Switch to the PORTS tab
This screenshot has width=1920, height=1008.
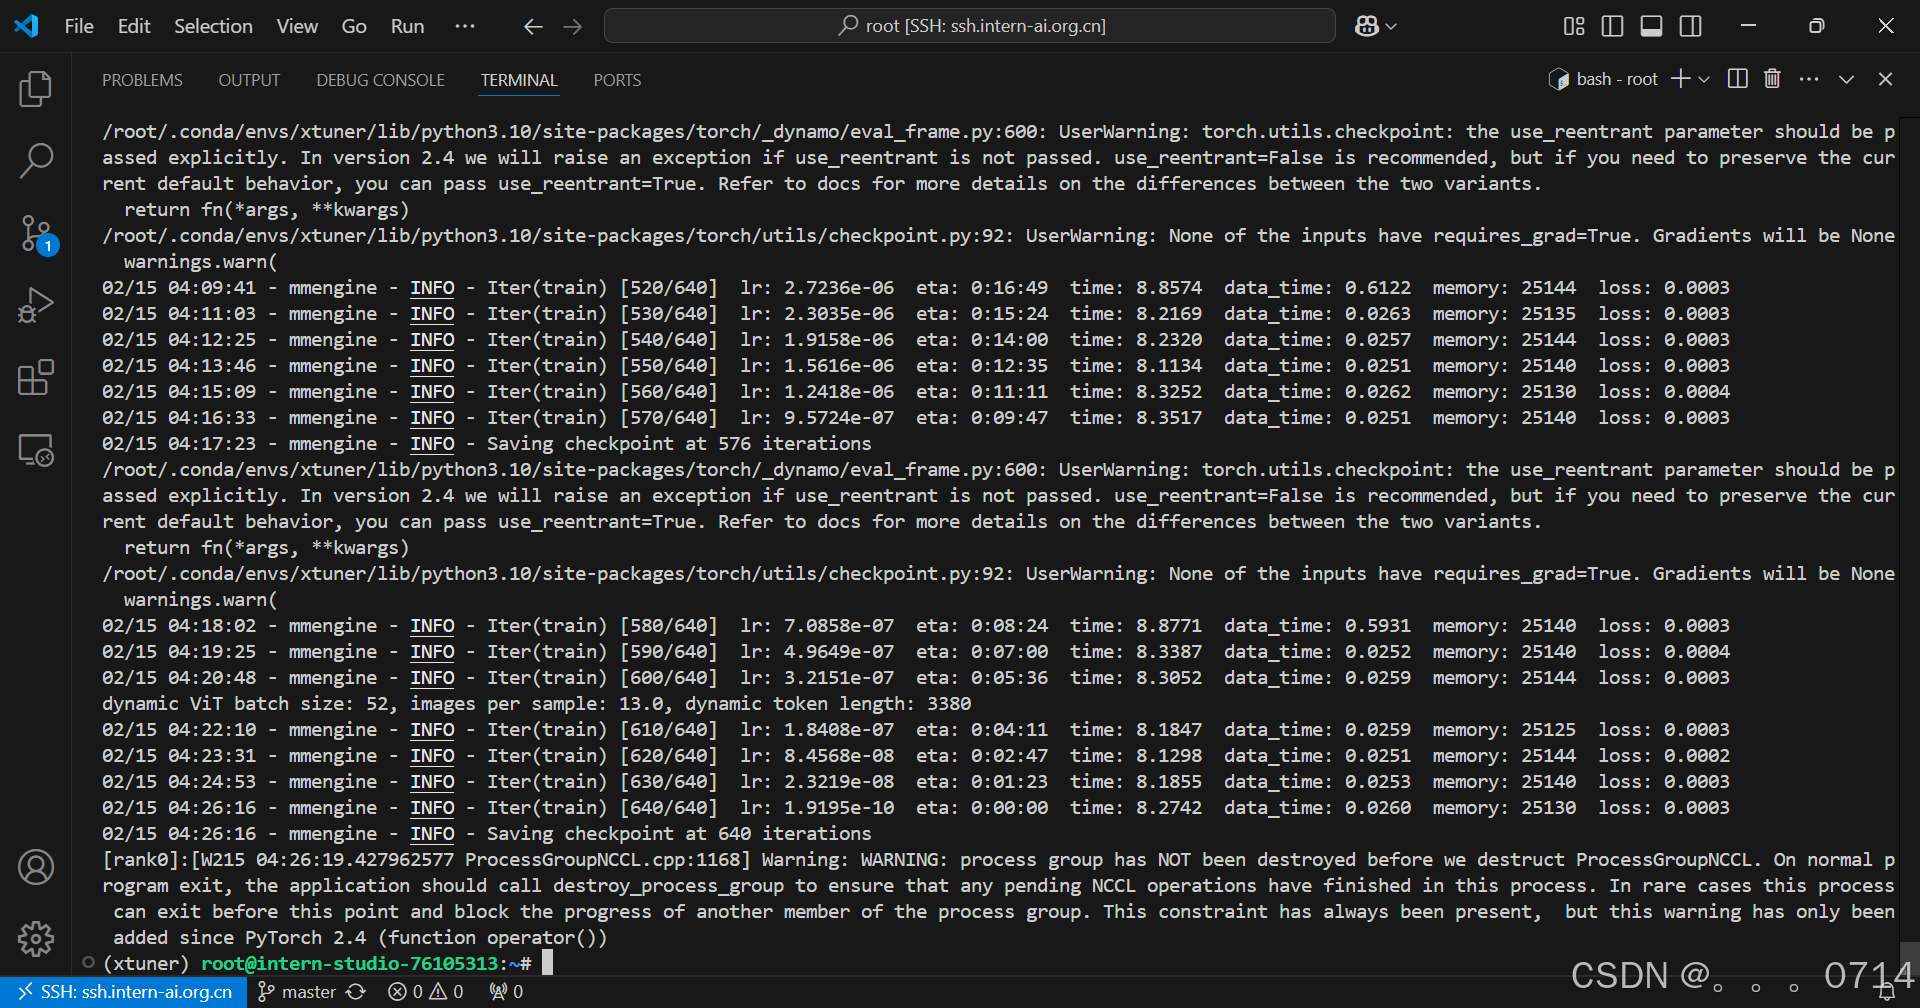[x=617, y=80]
